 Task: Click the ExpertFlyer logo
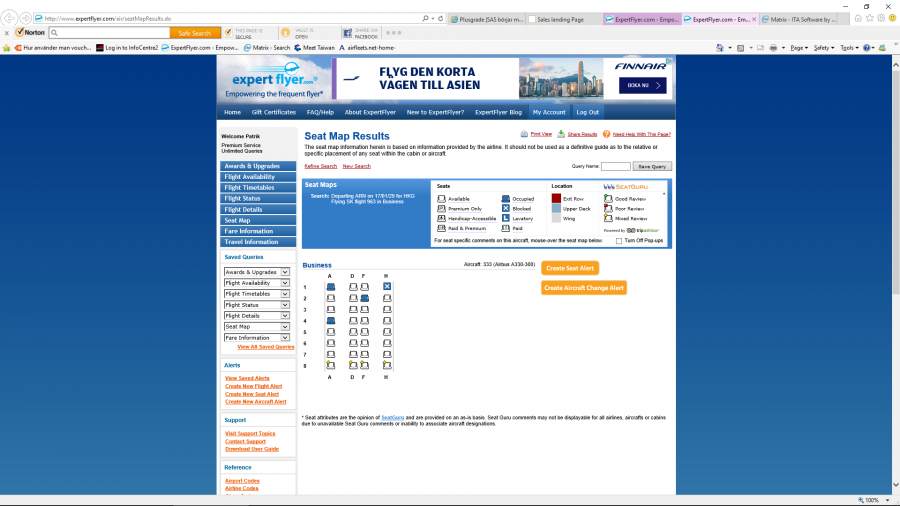274,80
